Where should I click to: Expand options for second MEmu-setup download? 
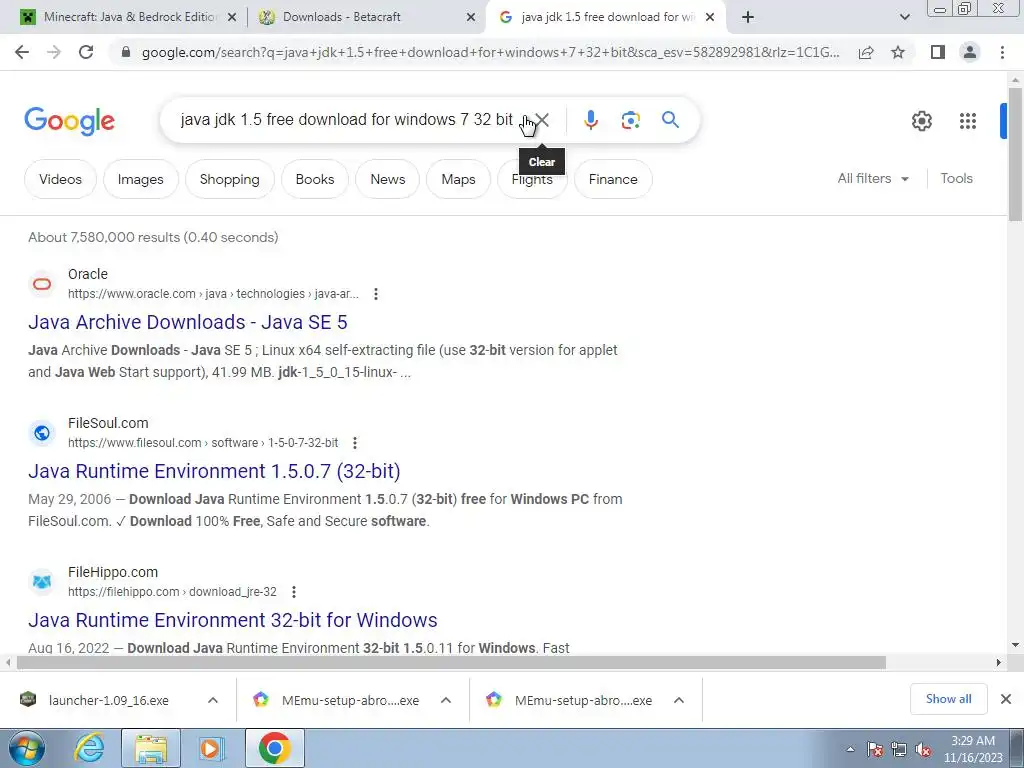679,700
